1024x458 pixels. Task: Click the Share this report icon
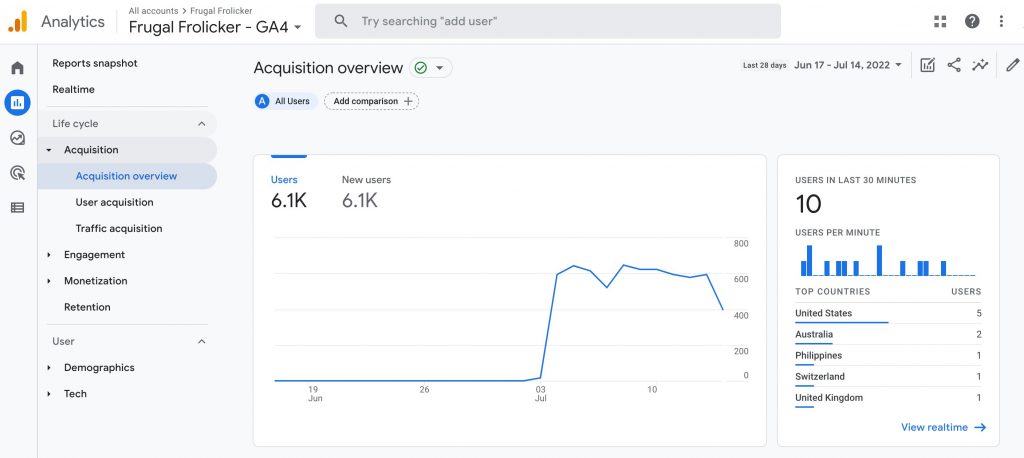click(x=954, y=65)
